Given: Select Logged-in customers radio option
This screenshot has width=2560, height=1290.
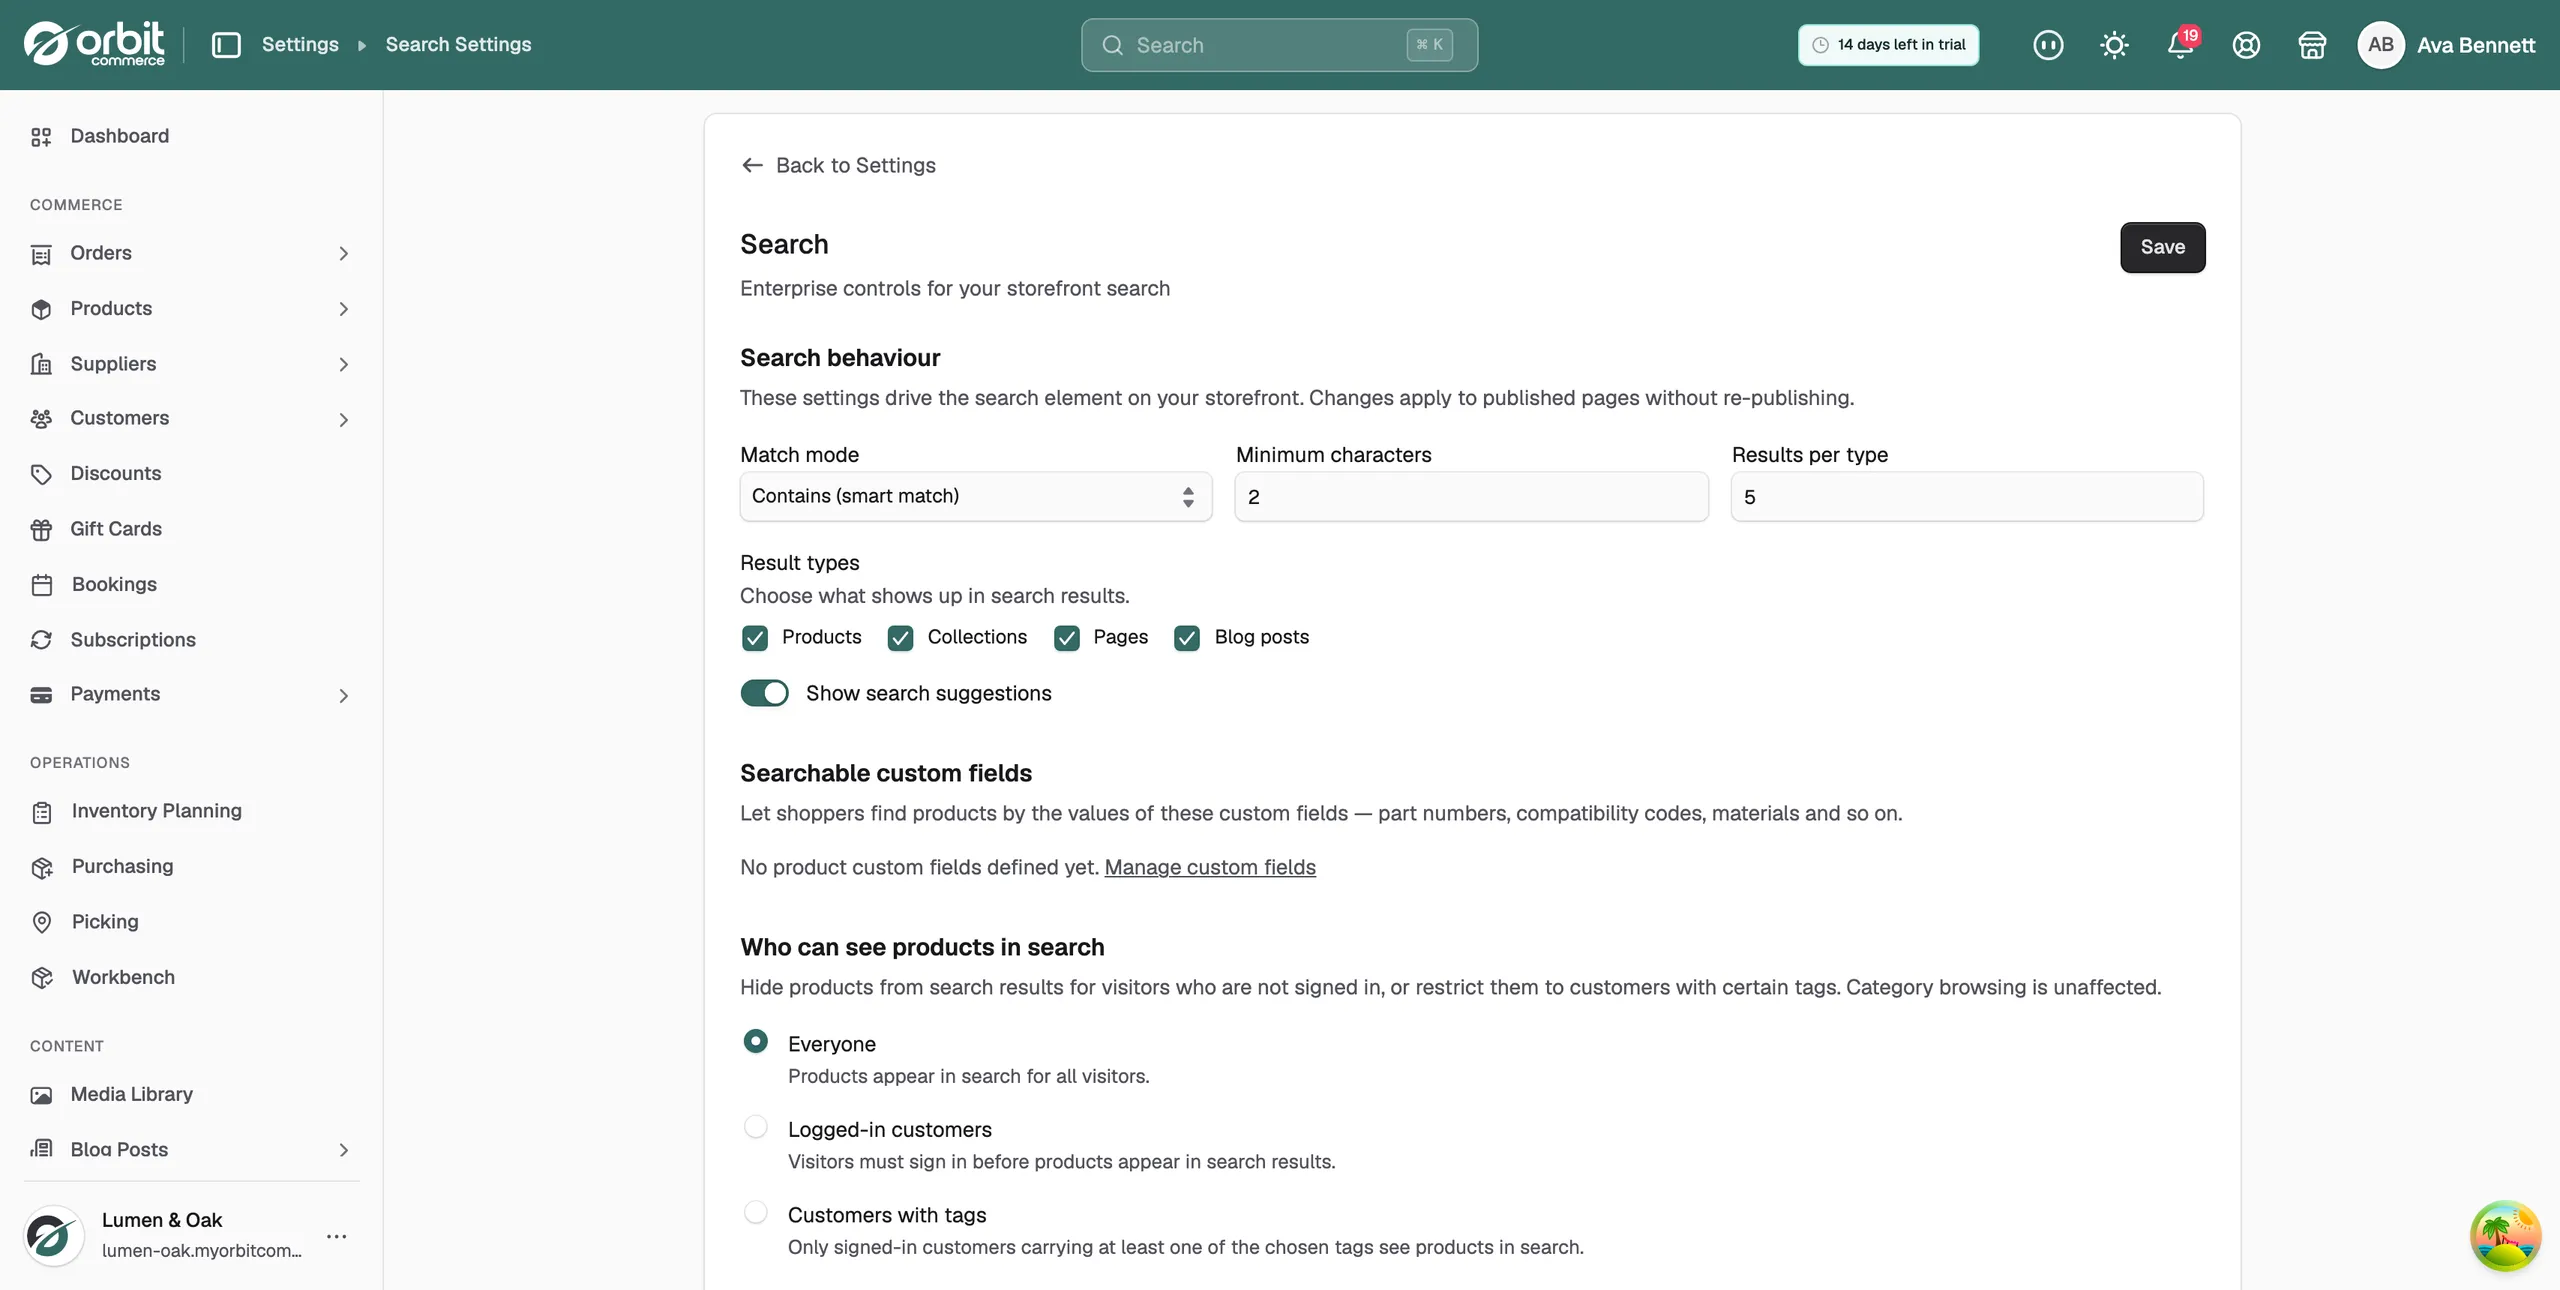Looking at the screenshot, I should 756,1127.
